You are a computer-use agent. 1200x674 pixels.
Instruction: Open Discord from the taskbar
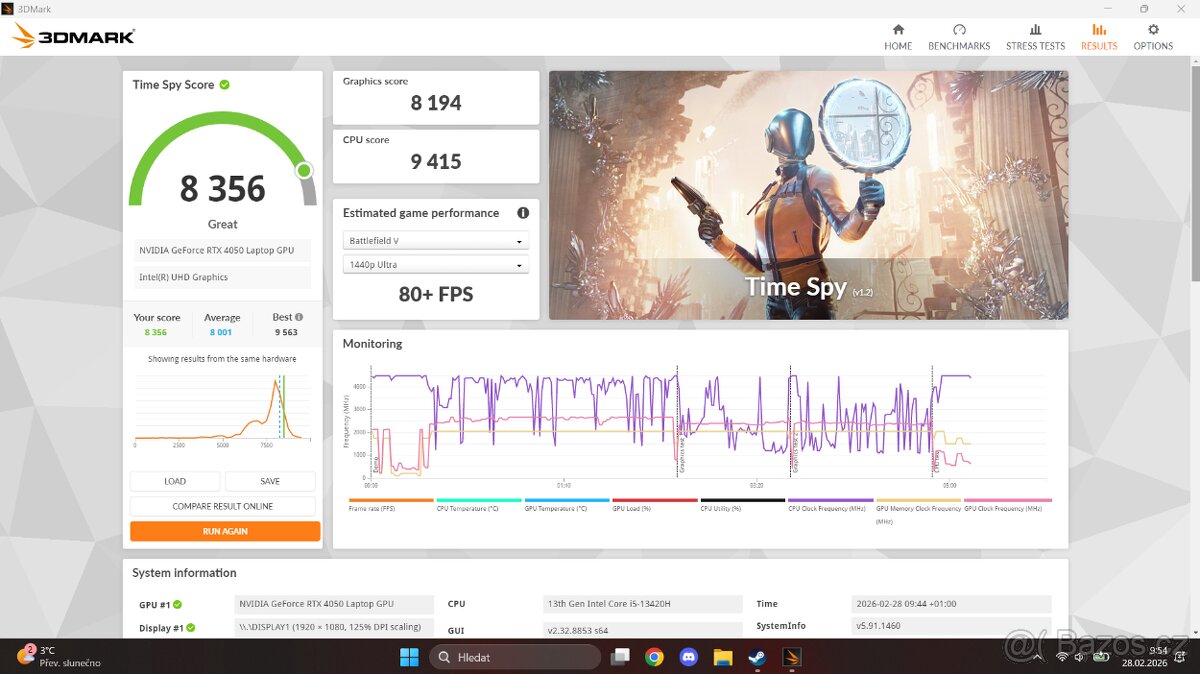(x=688, y=657)
